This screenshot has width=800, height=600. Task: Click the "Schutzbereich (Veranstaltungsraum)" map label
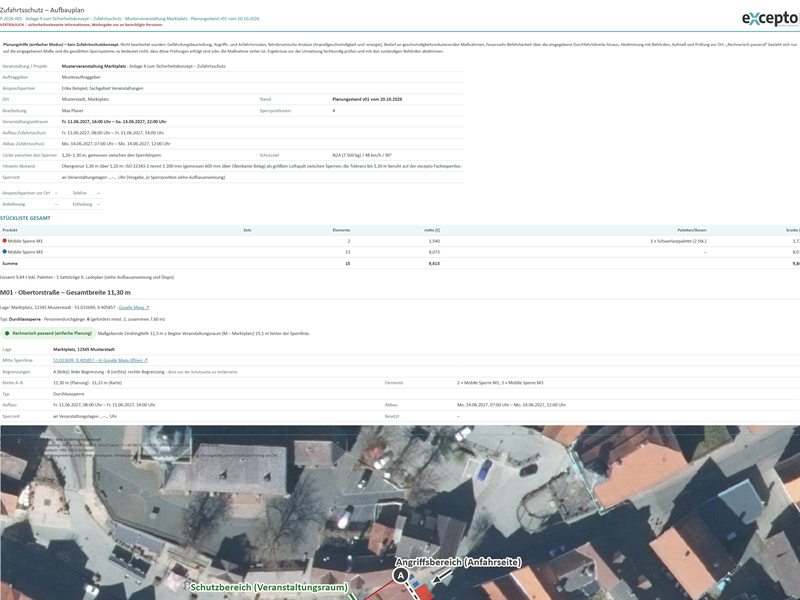click(269, 587)
